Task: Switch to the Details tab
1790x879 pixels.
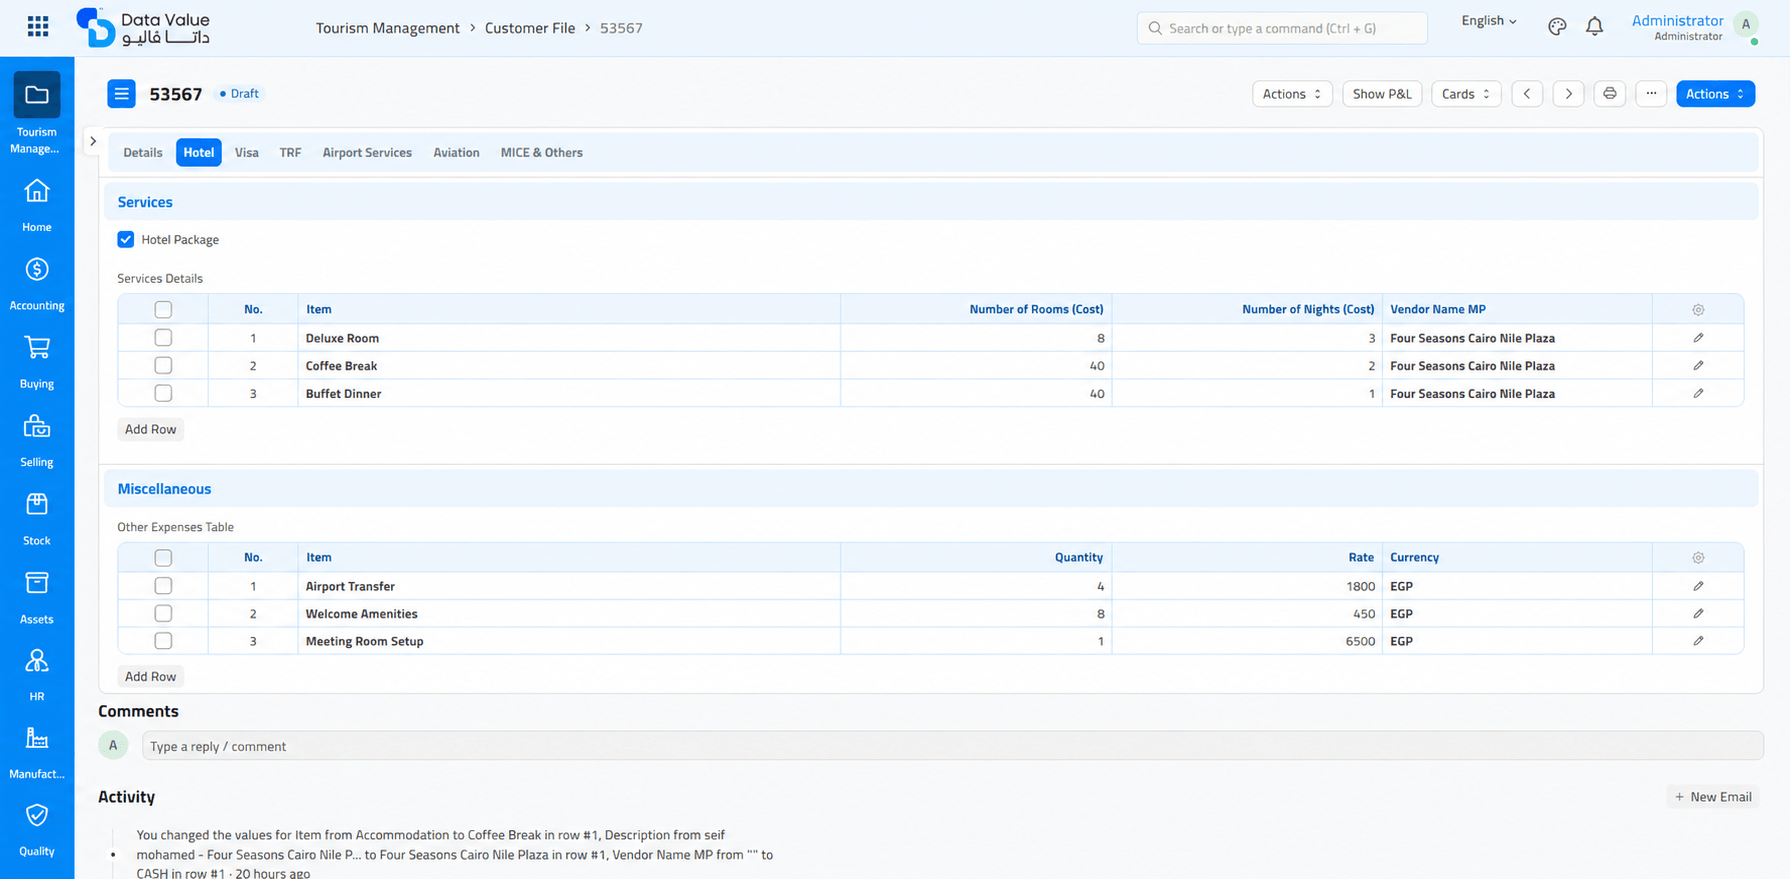Action: 143,153
